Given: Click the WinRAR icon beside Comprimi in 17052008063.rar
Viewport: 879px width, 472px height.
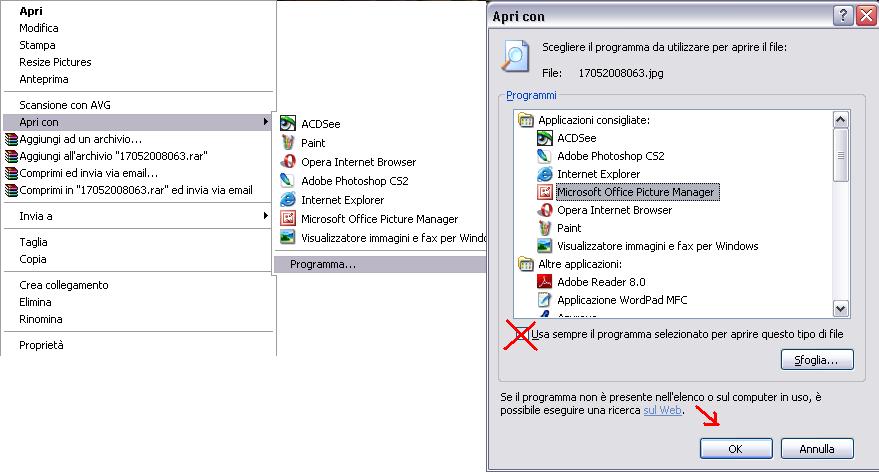Looking at the screenshot, I should (x=11, y=190).
